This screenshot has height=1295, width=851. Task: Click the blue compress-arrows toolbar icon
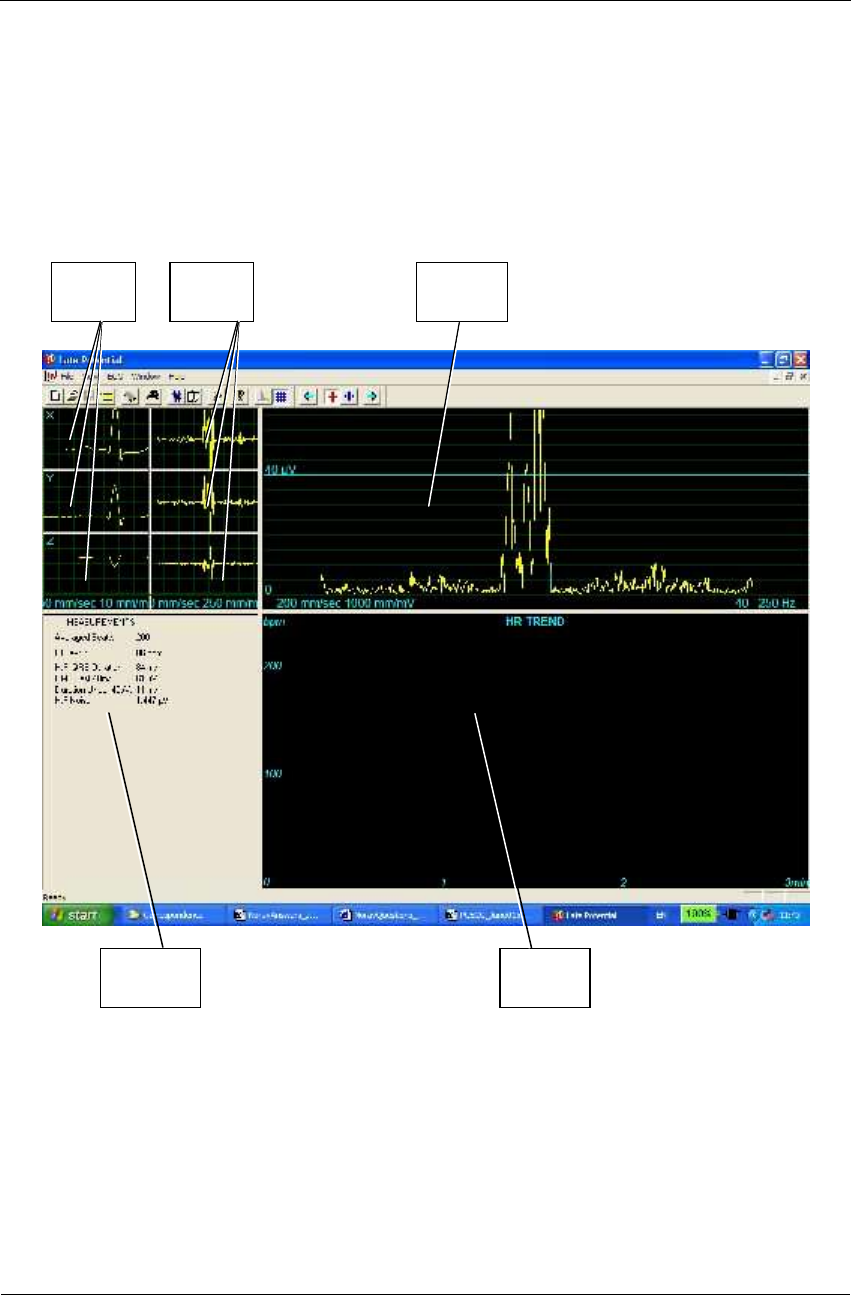point(350,396)
